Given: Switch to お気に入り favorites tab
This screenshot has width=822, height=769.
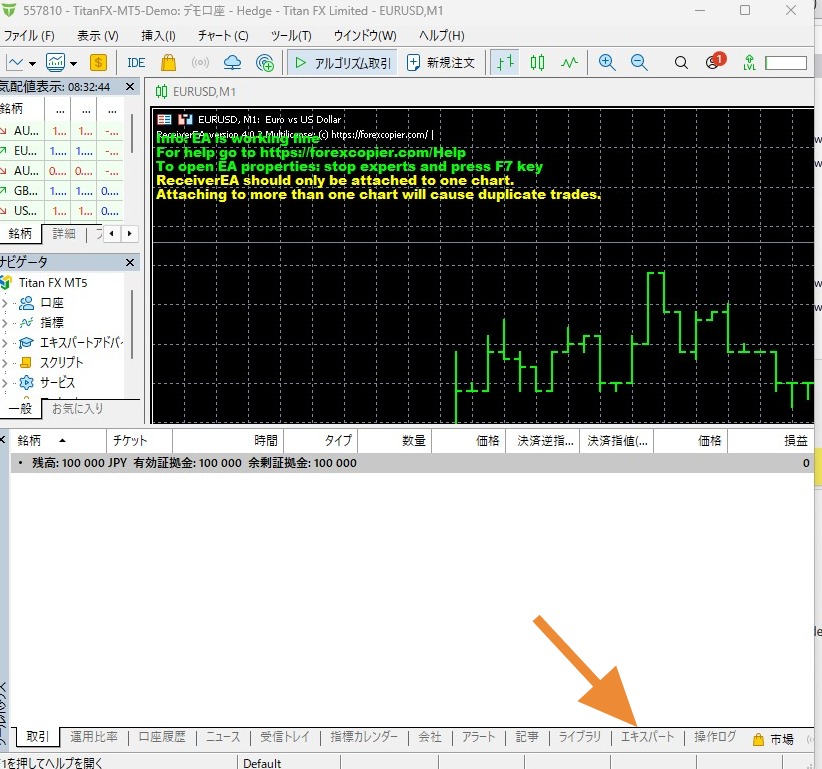Looking at the screenshot, I should pyautogui.click(x=78, y=408).
